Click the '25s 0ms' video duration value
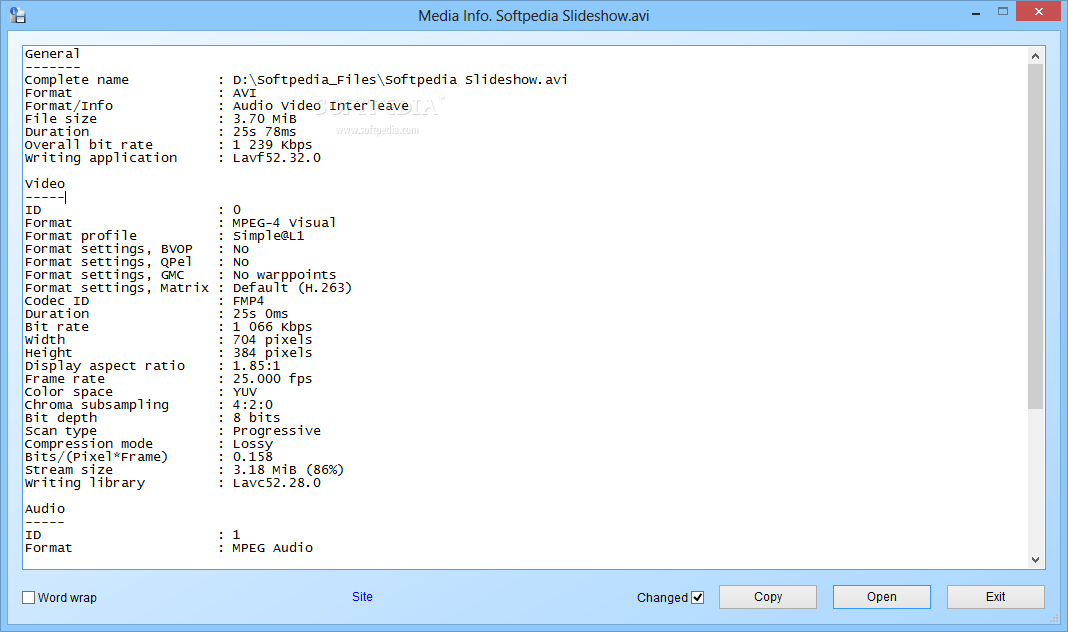This screenshot has width=1068, height=632. 261,313
